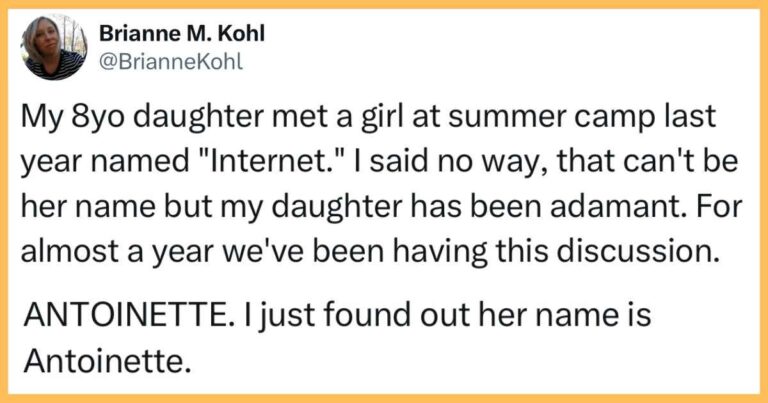This screenshot has height=403, width=768.
Task: Click the final word "Antoinette." in the tweet
Action: (x=107, y=361)
